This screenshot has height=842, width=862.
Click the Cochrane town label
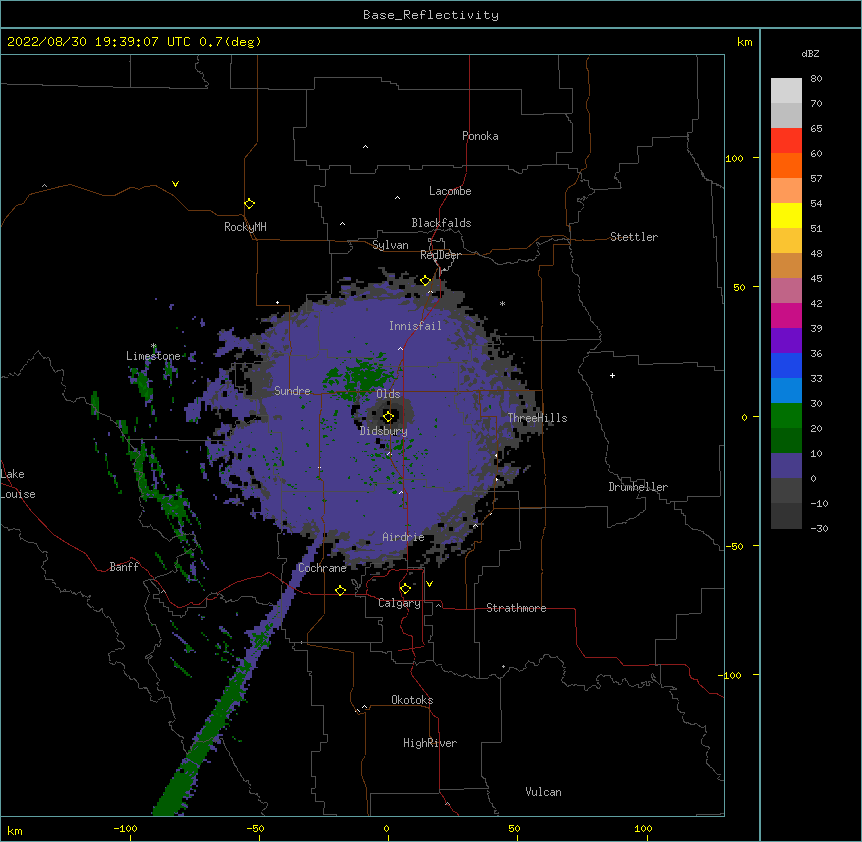point(322,568)
